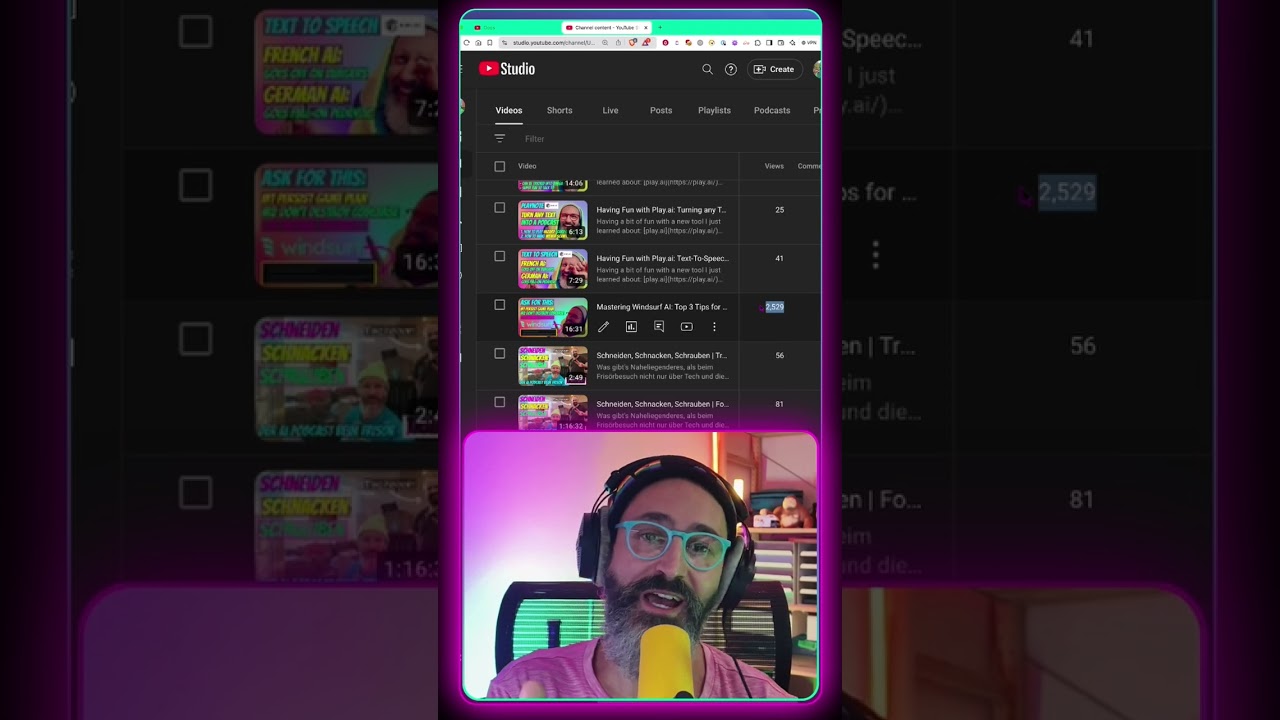1280x720 pixels.
Task: Reload the browser page
Action: [467, 43]
